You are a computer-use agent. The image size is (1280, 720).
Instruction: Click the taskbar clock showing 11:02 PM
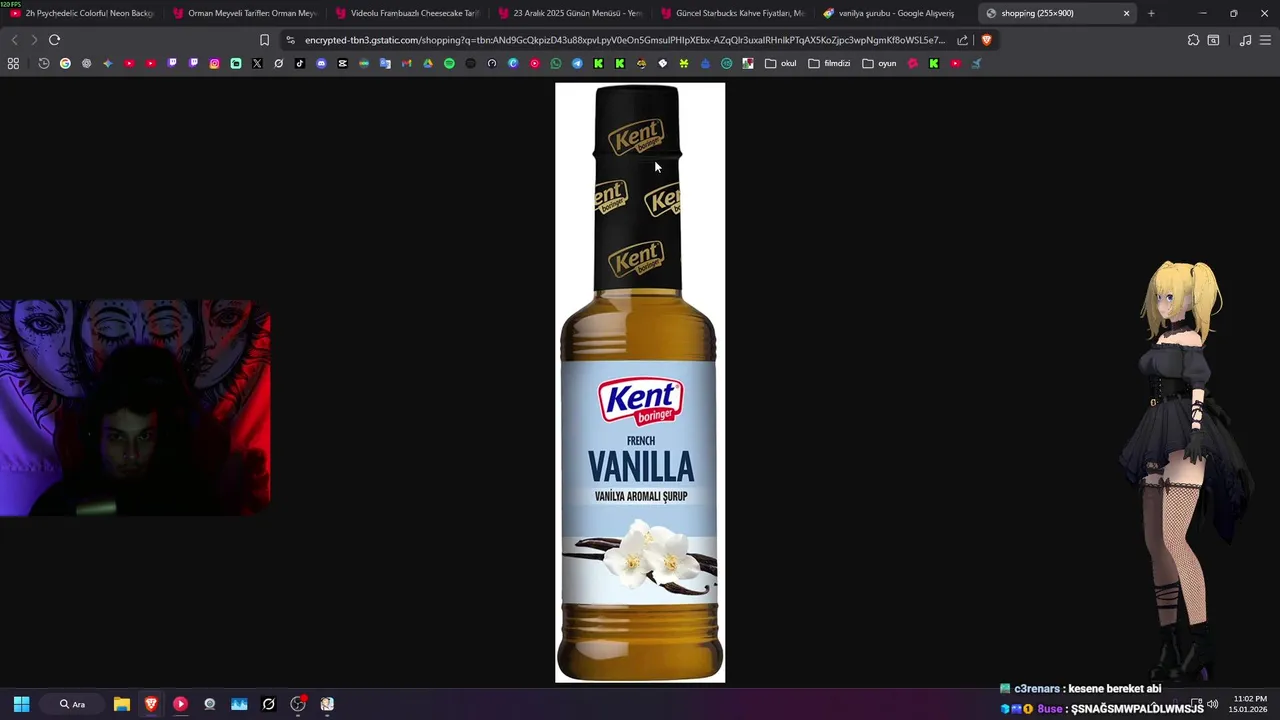[x=1249, y=704]
